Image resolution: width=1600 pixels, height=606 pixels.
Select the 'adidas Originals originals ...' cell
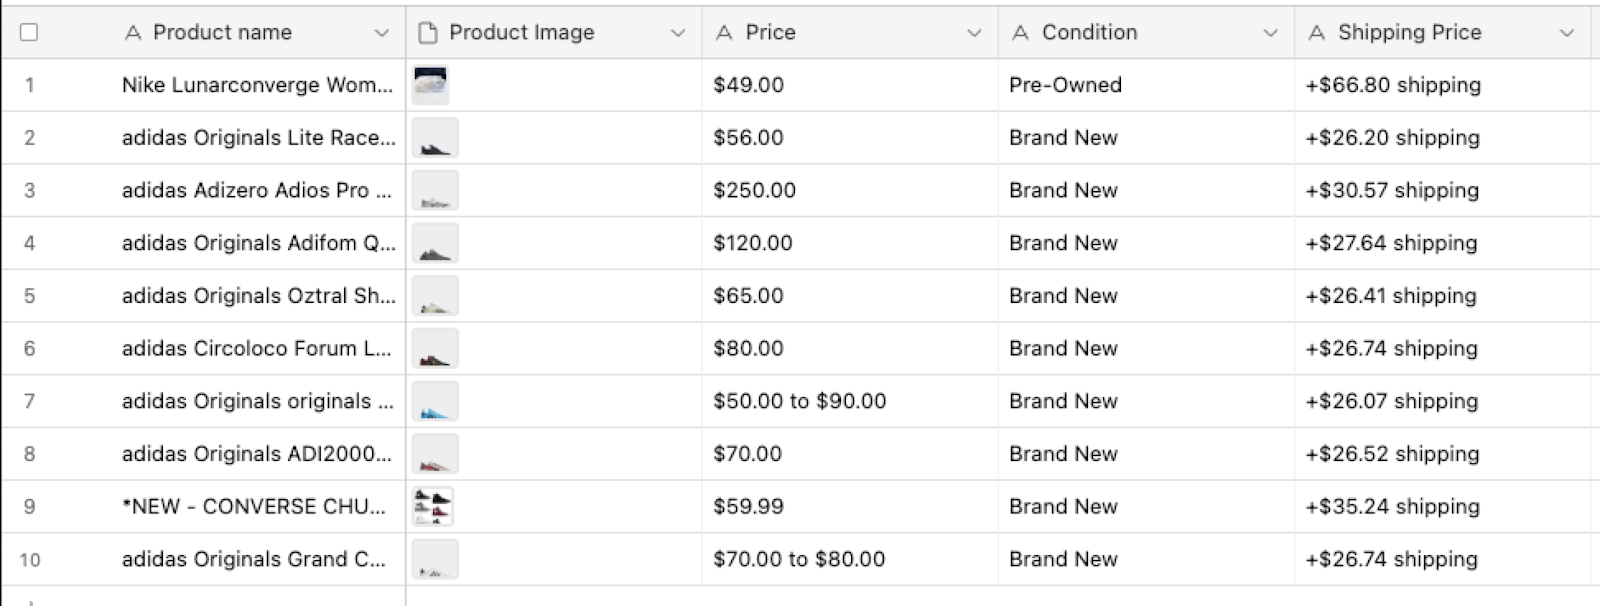click(x=257, y=401)
